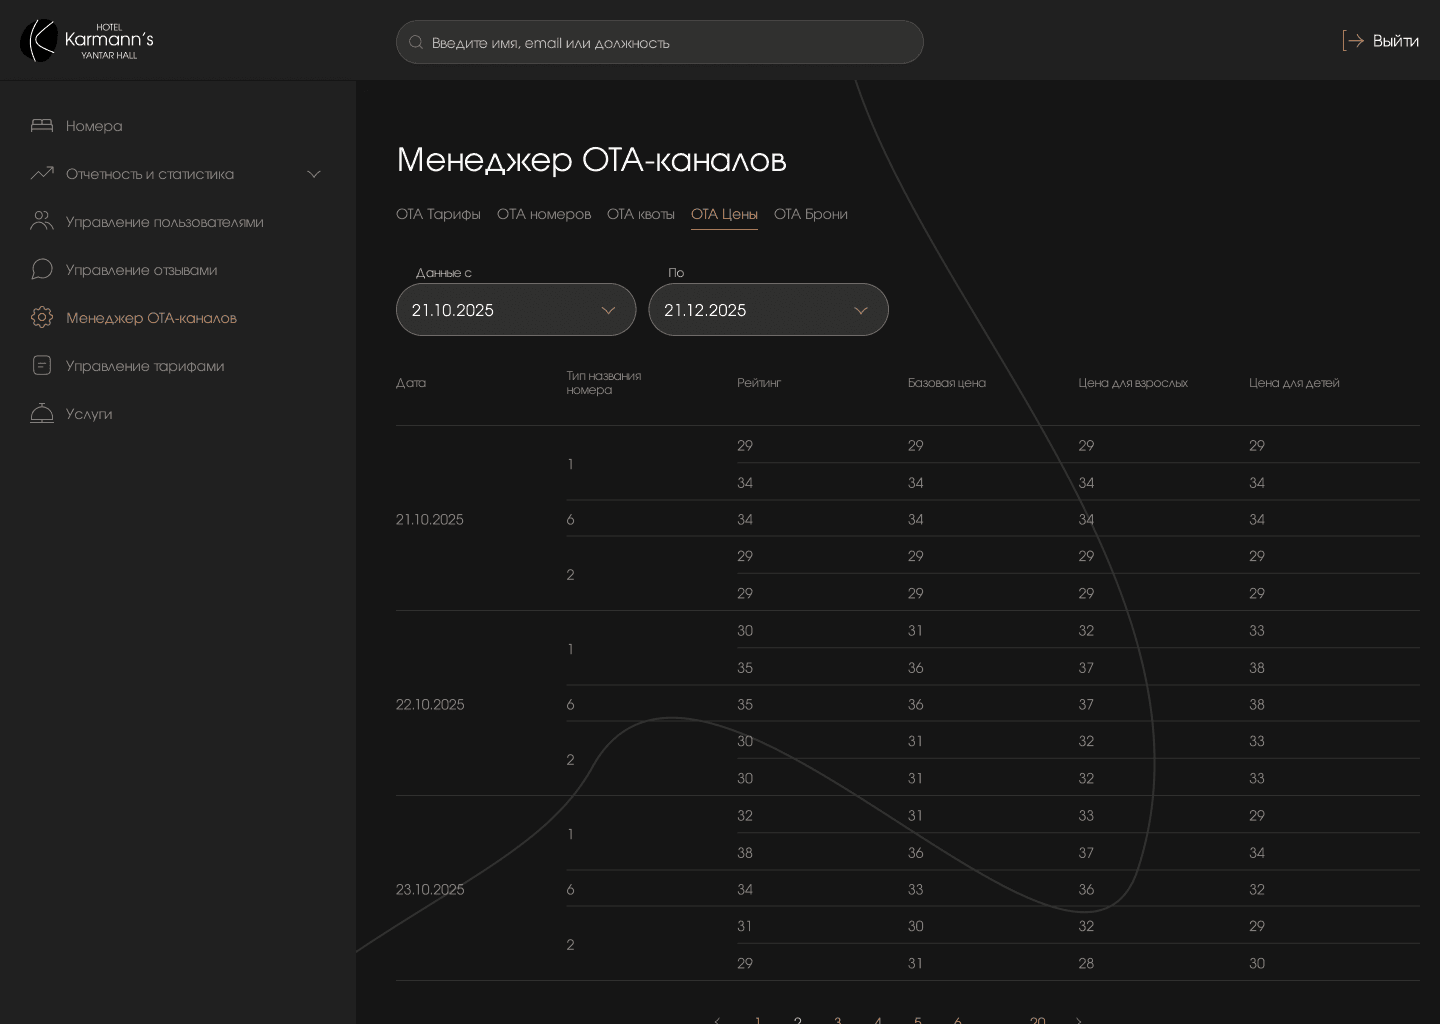Click the bed icon next to Номера
Screen dimensions: 1440x1024
point(42,126)
